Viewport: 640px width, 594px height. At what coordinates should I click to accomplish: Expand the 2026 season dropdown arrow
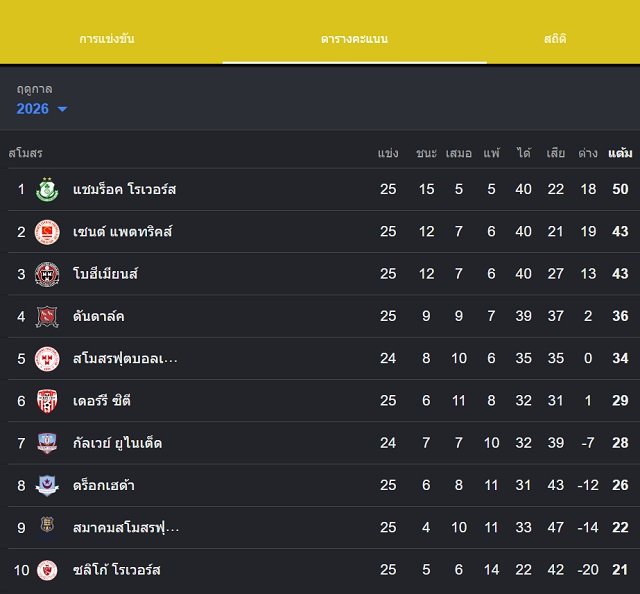pyautogui.click(x=62, y=109)
